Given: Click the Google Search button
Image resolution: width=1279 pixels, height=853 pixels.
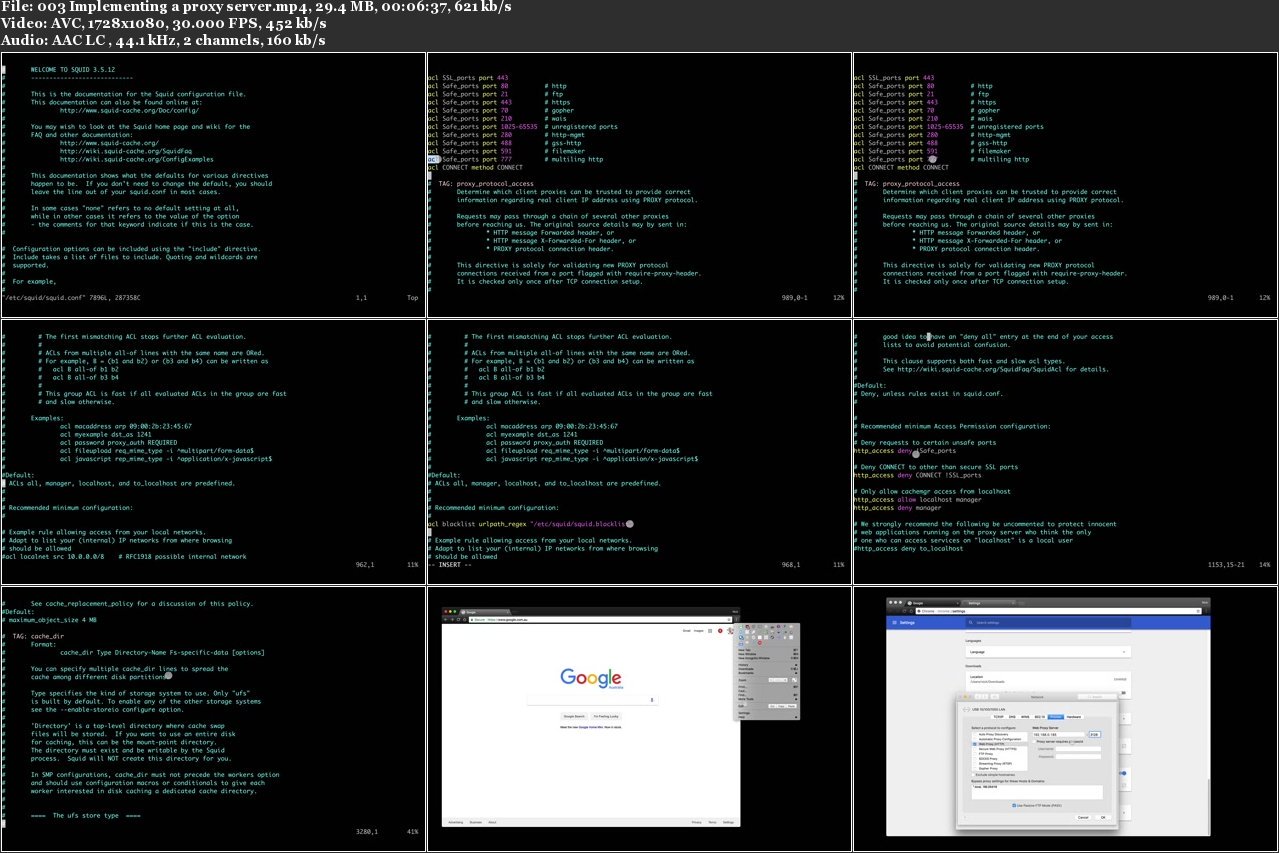Looking at the screenshot, I should click(574, 717).
